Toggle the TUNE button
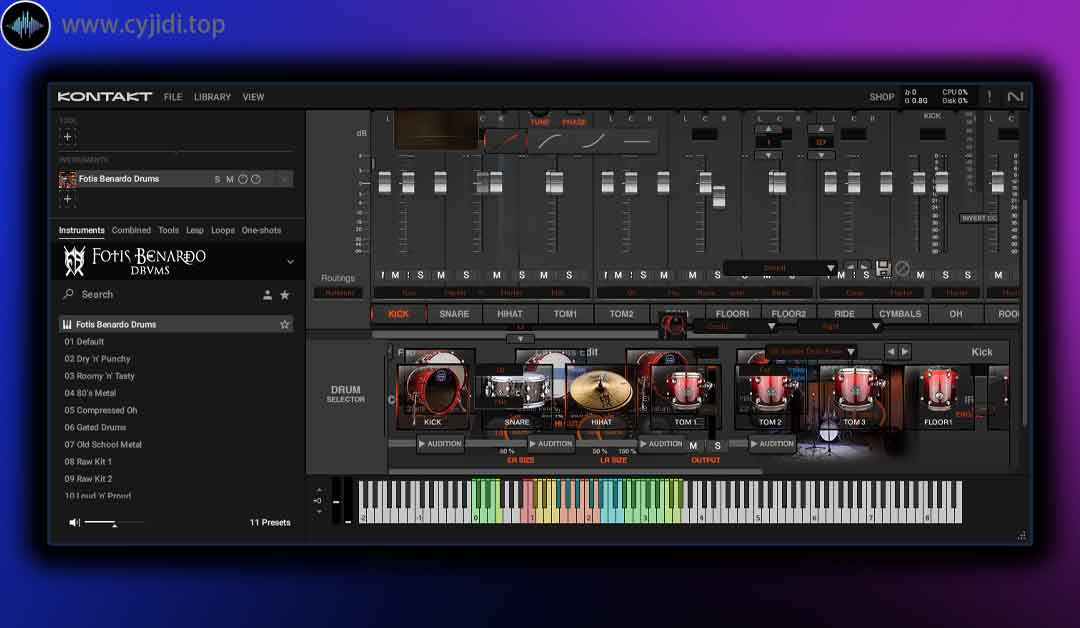1080x628 pixels. tap(539, 122)
